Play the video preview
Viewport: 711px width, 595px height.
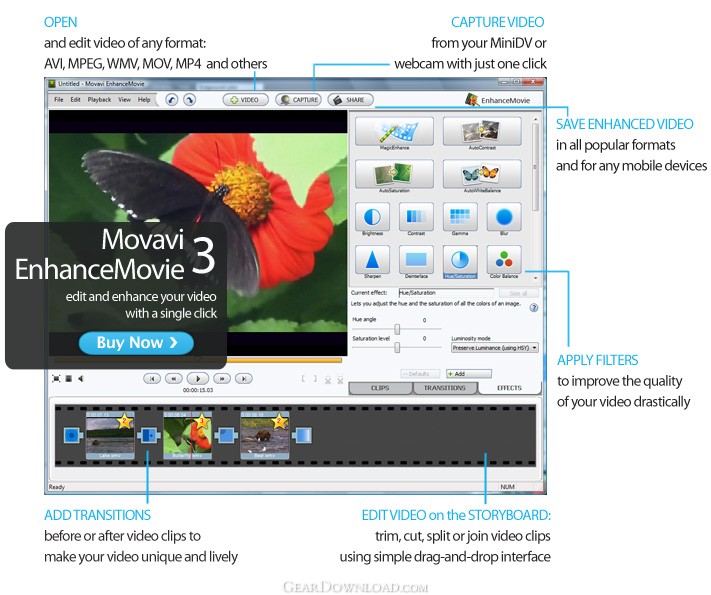click(x=198, y=379)
